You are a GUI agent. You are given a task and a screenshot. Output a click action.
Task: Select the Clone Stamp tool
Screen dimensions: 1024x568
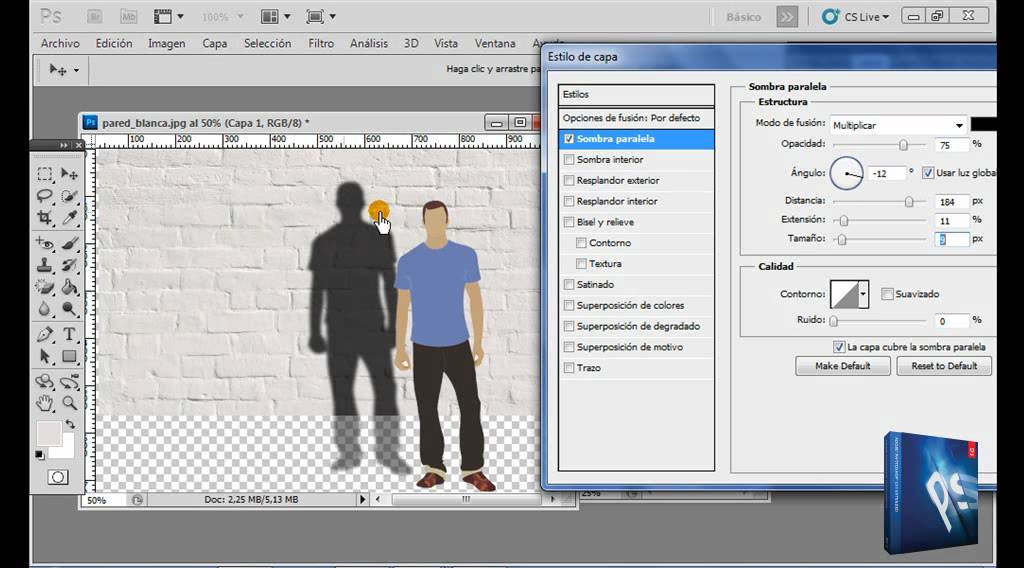pos(44,265)
